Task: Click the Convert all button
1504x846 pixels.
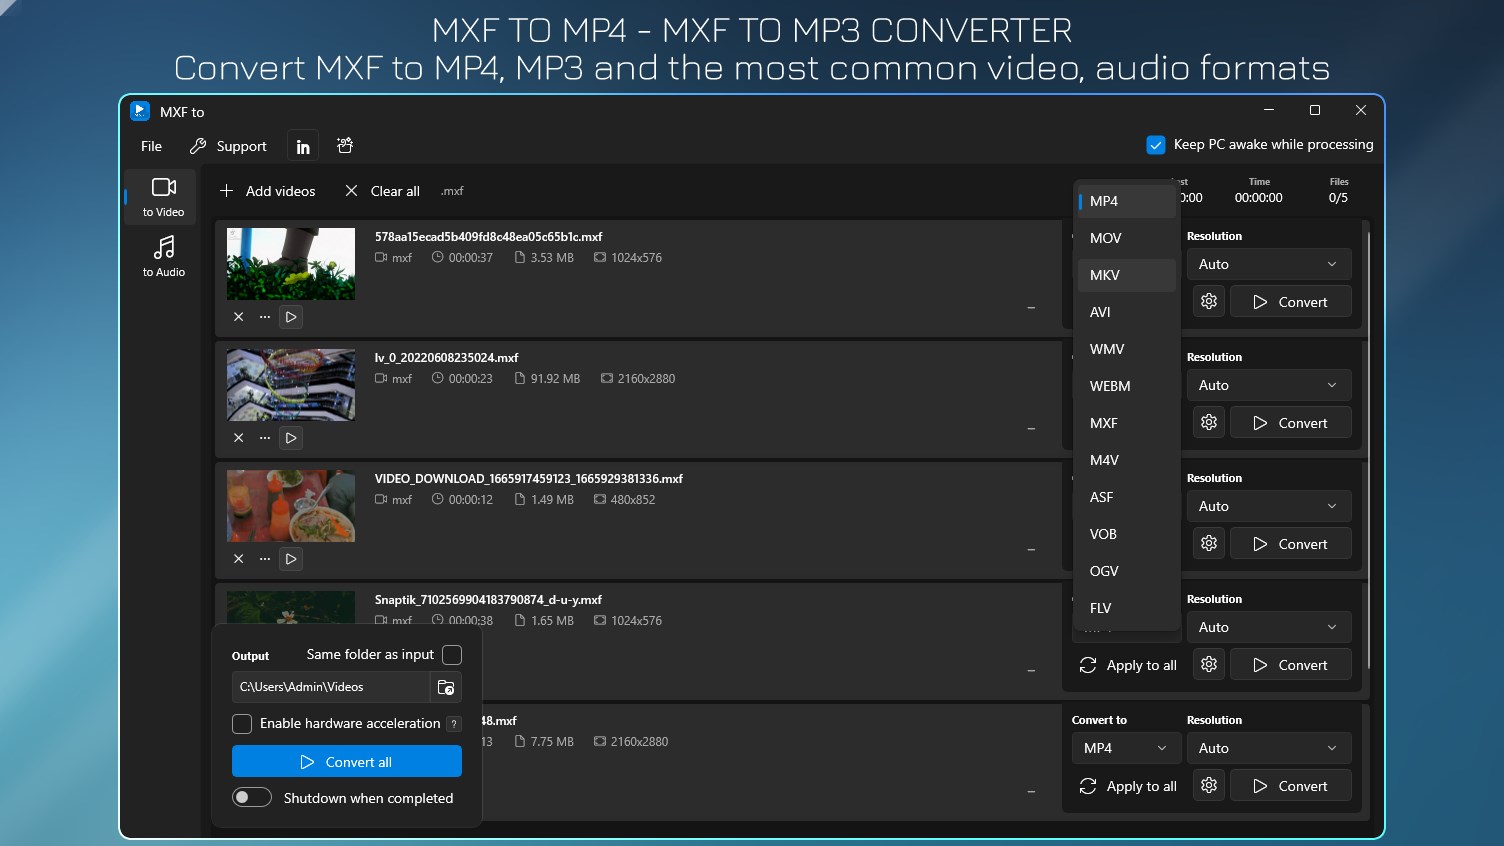Action: pos(347,761)
